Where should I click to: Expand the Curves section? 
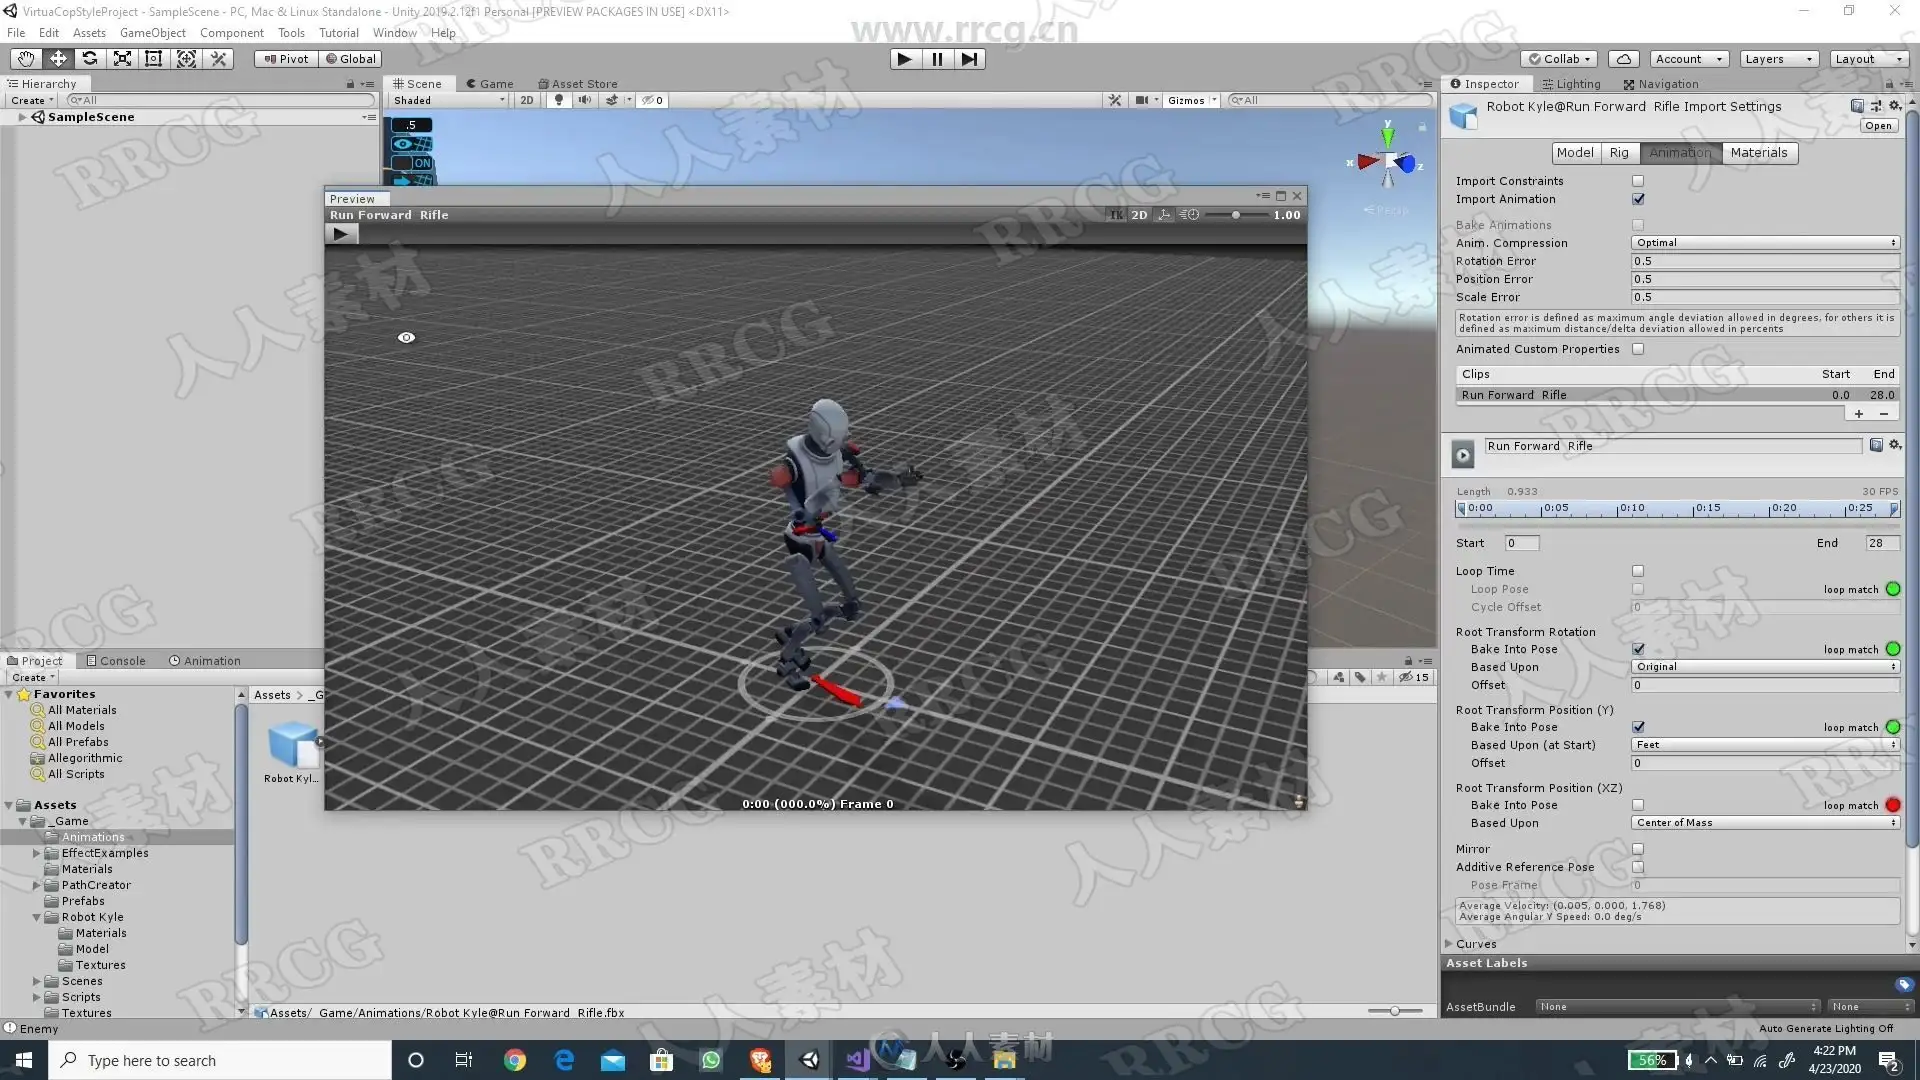(1449, 944)
